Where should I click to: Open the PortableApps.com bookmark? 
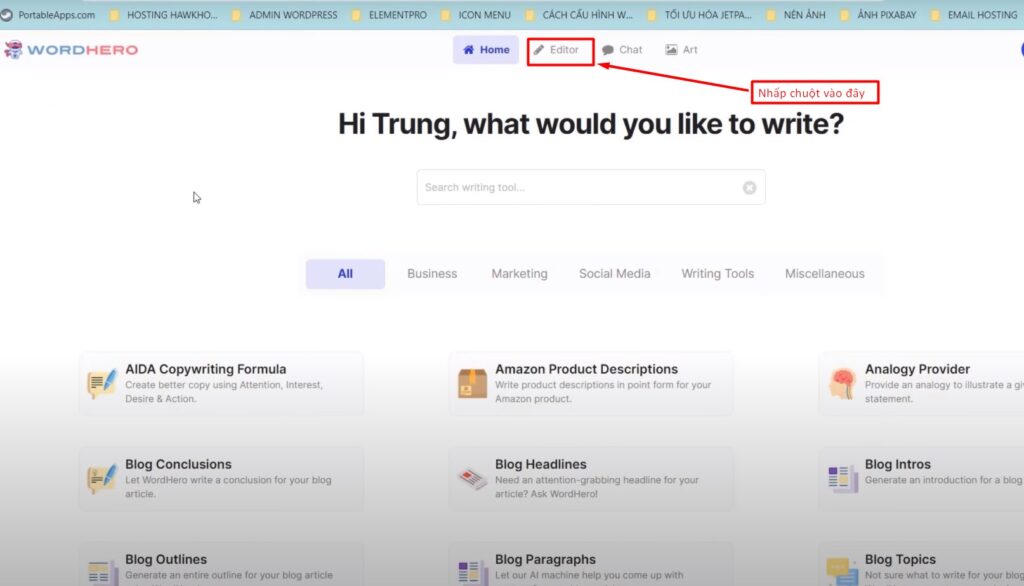[x=49, y=14]
